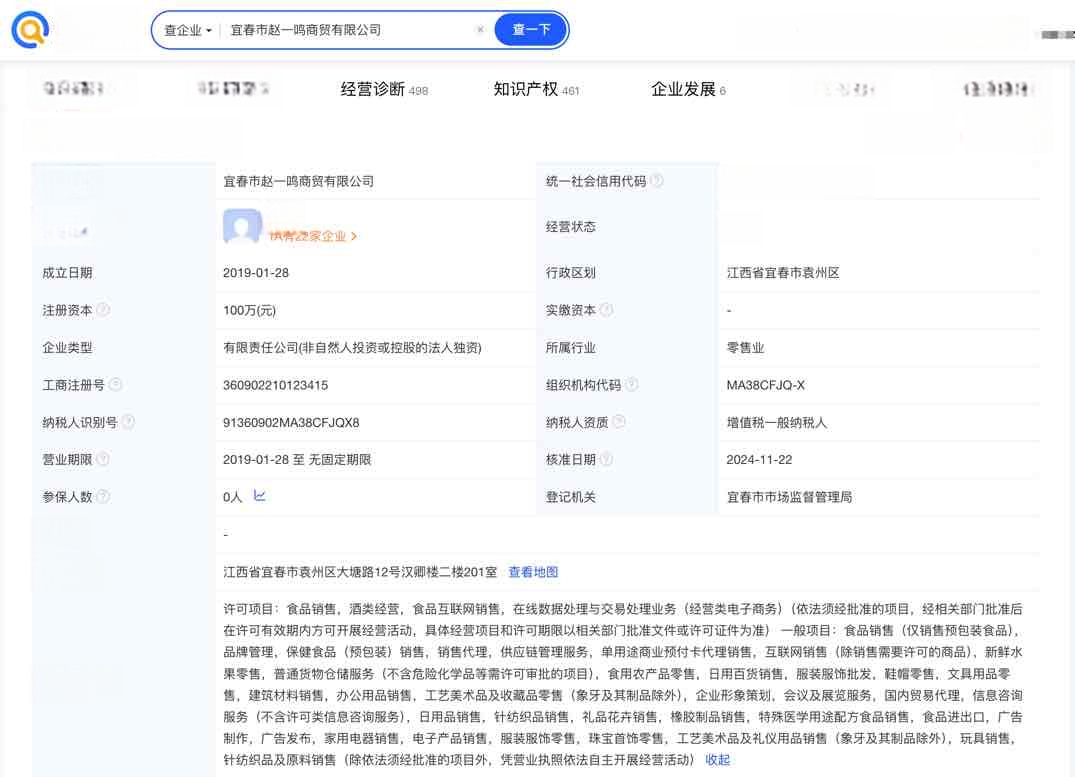Click the organization code MA38CFJQ-X

[766, 385]
